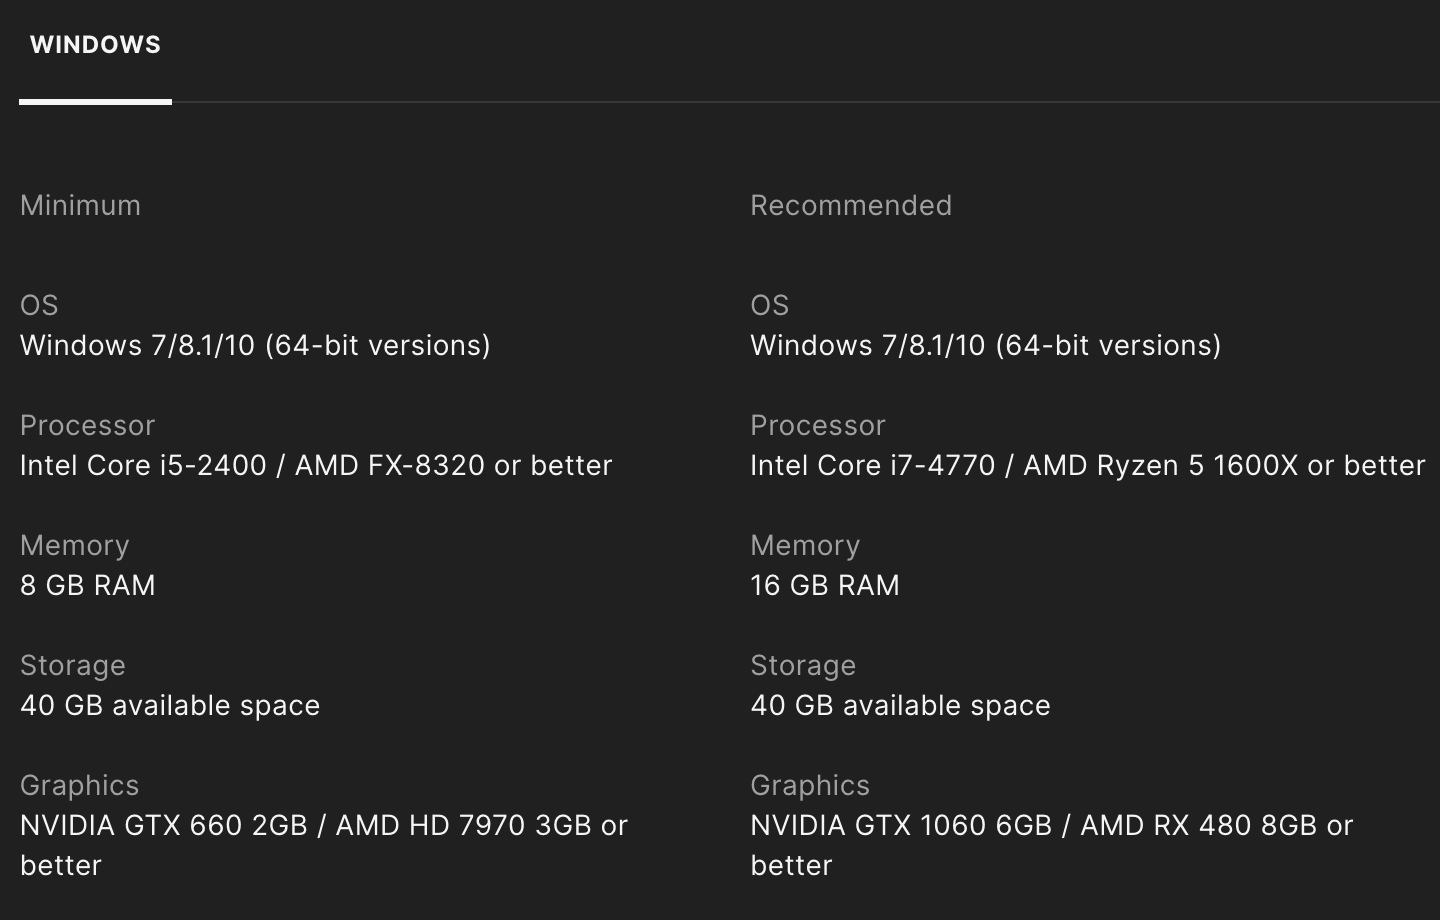This screenshot has height=920, width=1440.
Task: Click the Graphics label under Minimum
Action: pyautogui.click(x=79, y=785)
